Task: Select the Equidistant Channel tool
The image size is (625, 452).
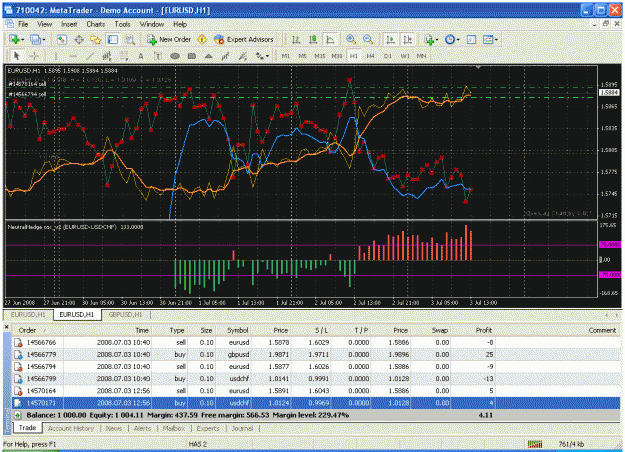Action: coord(107,56)
